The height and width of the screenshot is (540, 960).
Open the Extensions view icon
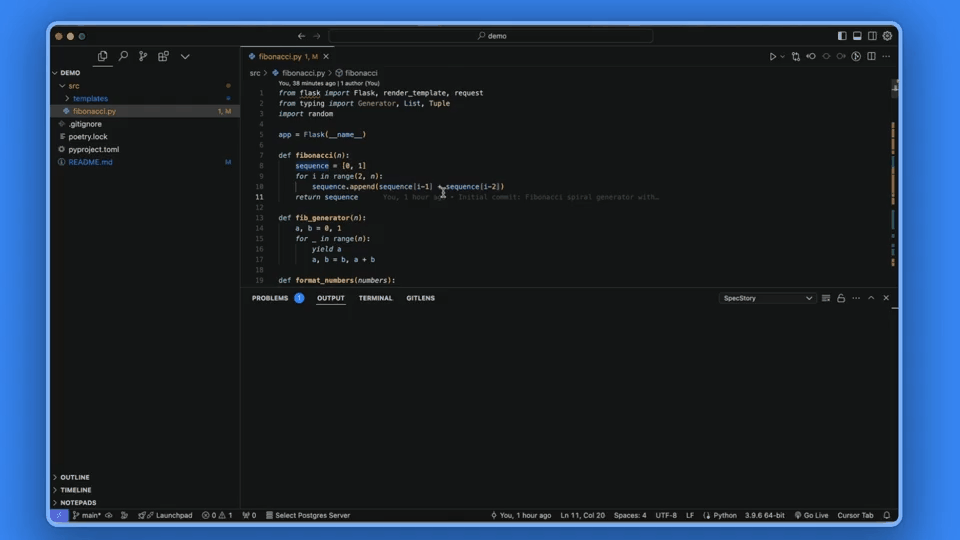click(164, 57)
